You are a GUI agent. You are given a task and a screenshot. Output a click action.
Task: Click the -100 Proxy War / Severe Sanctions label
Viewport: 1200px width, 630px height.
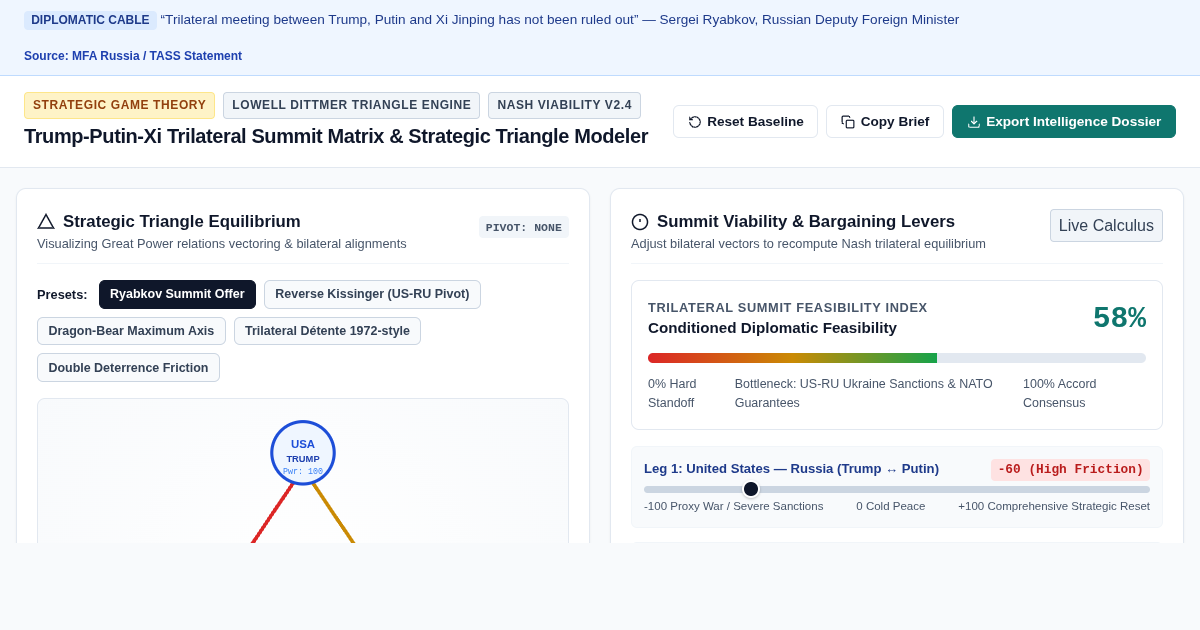coord(734,506)
